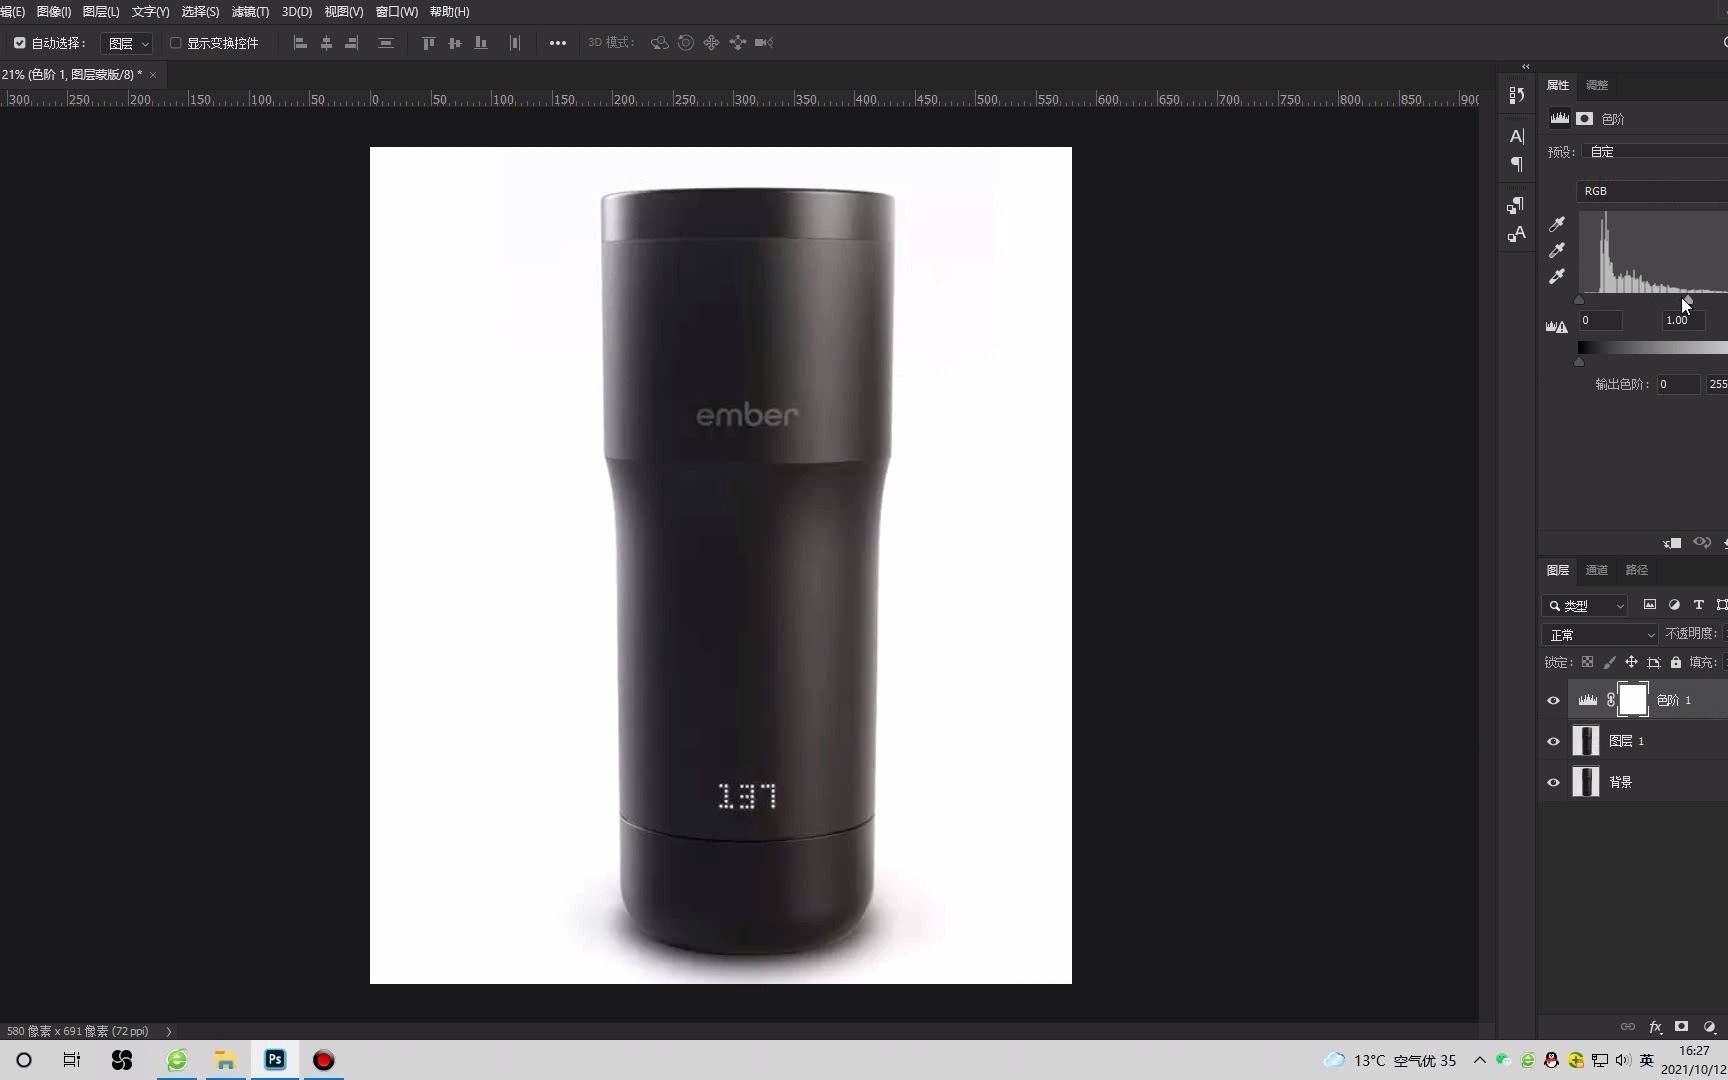Clip adjustment to layer below

click(1672, 543)
